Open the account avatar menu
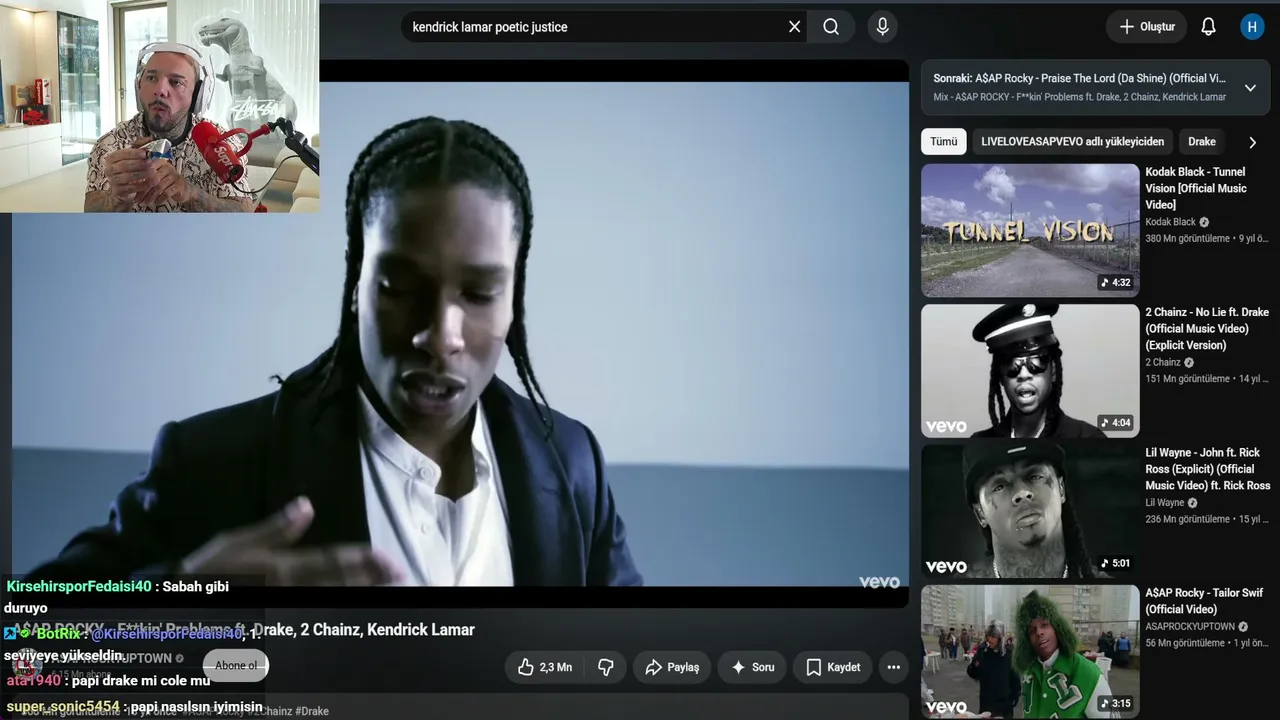 click(x=1252, y=27)
